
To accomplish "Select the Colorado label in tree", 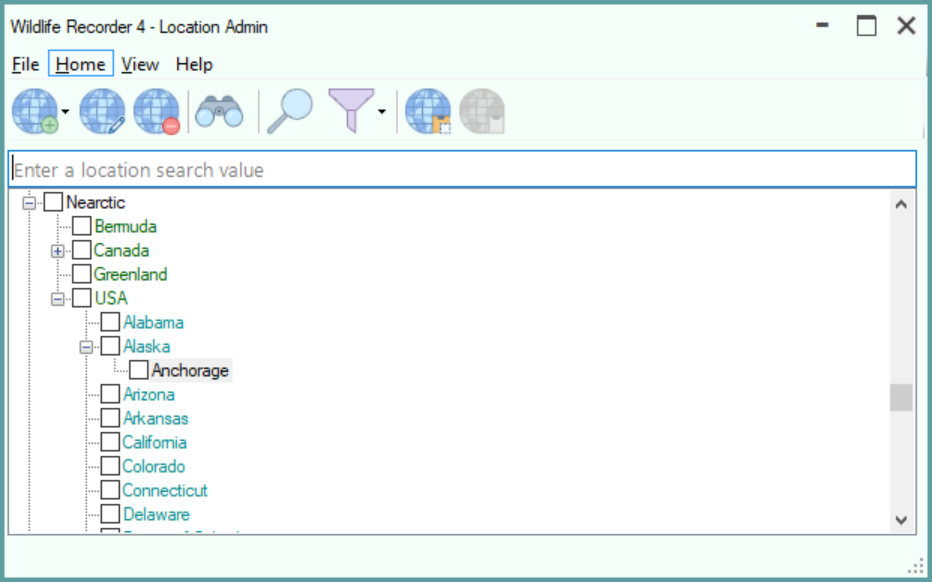I will coord(153,466).
